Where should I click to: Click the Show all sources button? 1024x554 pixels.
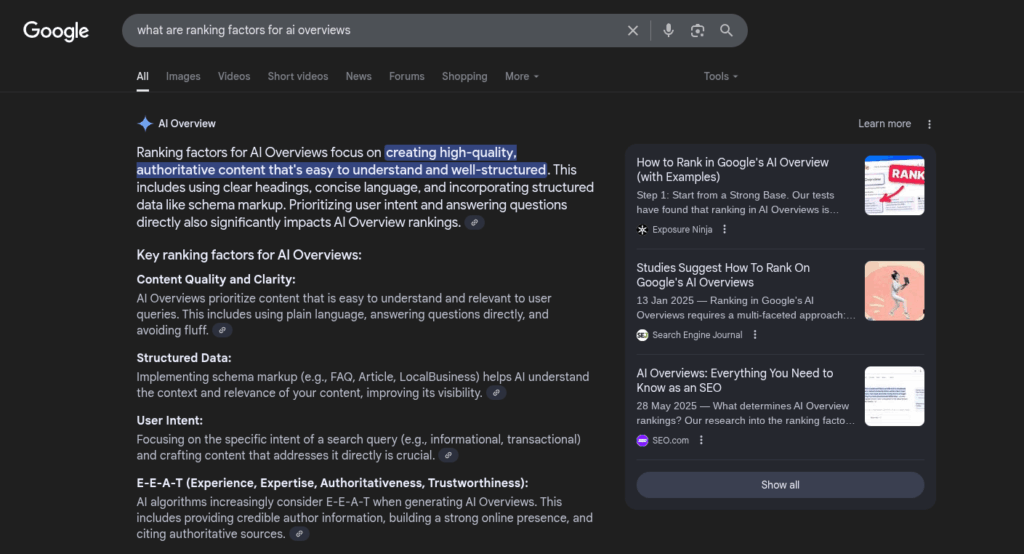click(780, 485)
